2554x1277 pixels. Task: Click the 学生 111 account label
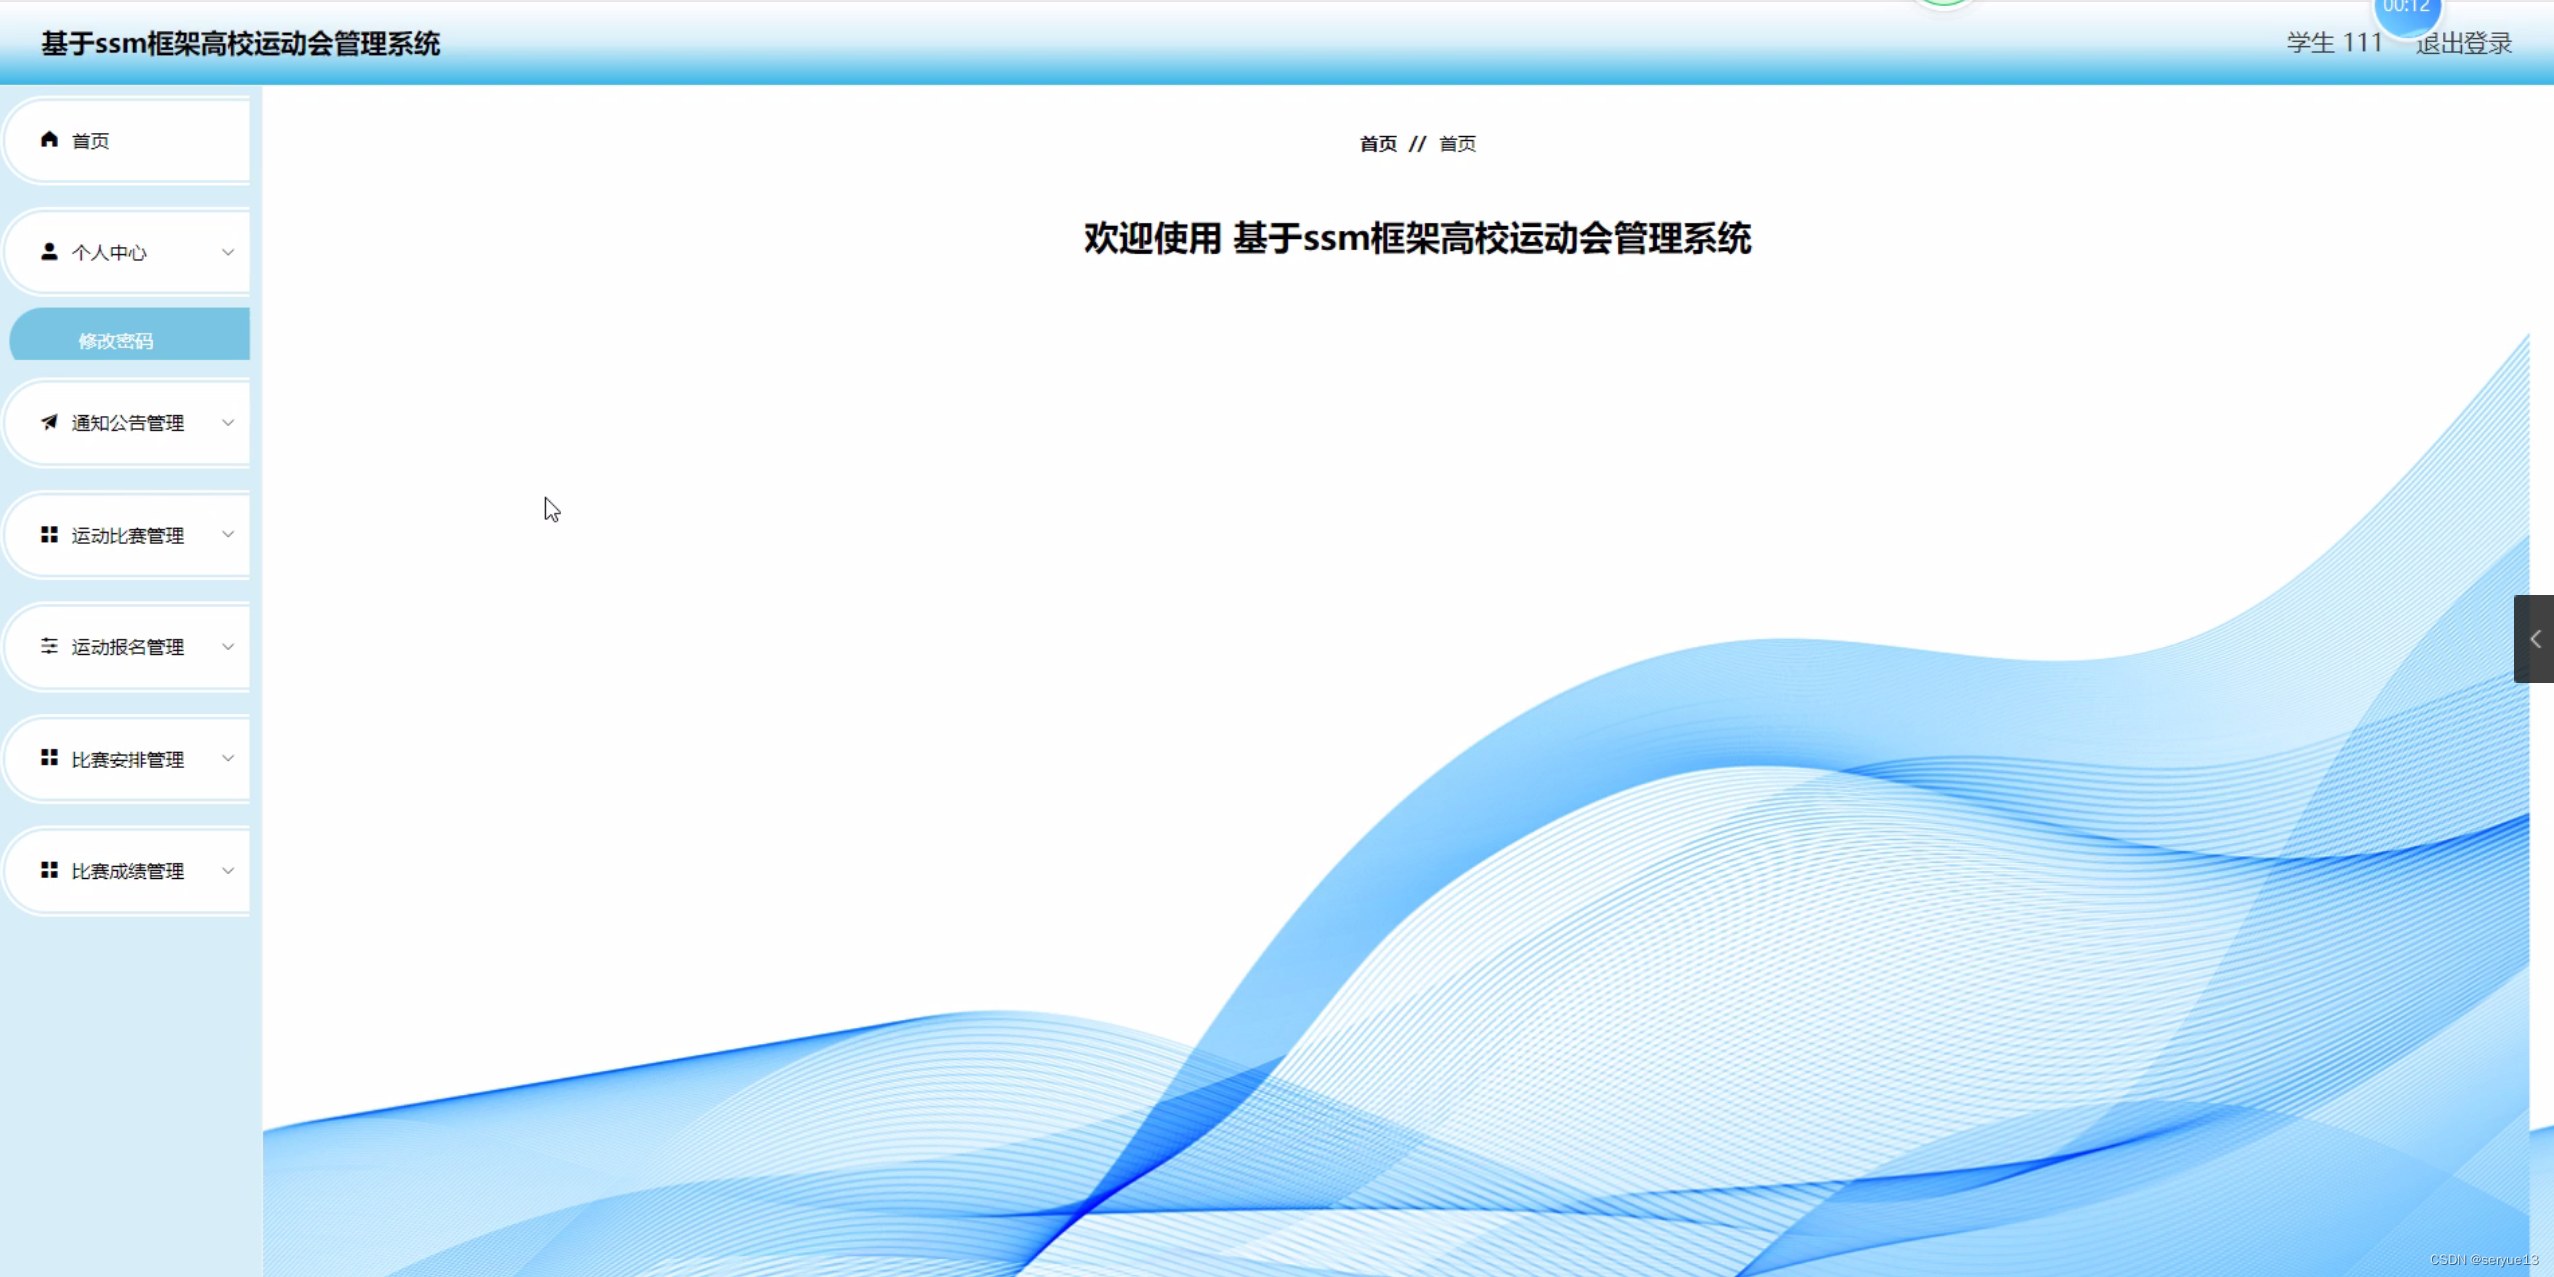pyautogui.click(x=2332, y=43)
